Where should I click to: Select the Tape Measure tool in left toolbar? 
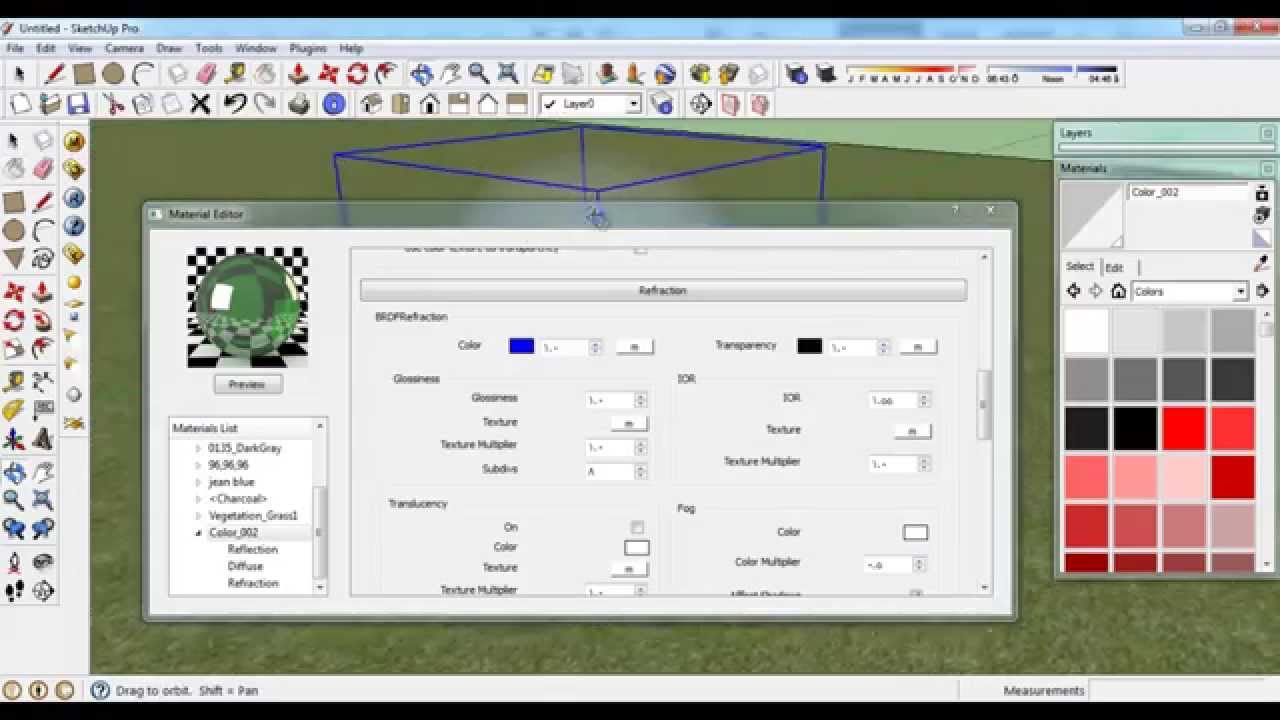coord(13,382)
